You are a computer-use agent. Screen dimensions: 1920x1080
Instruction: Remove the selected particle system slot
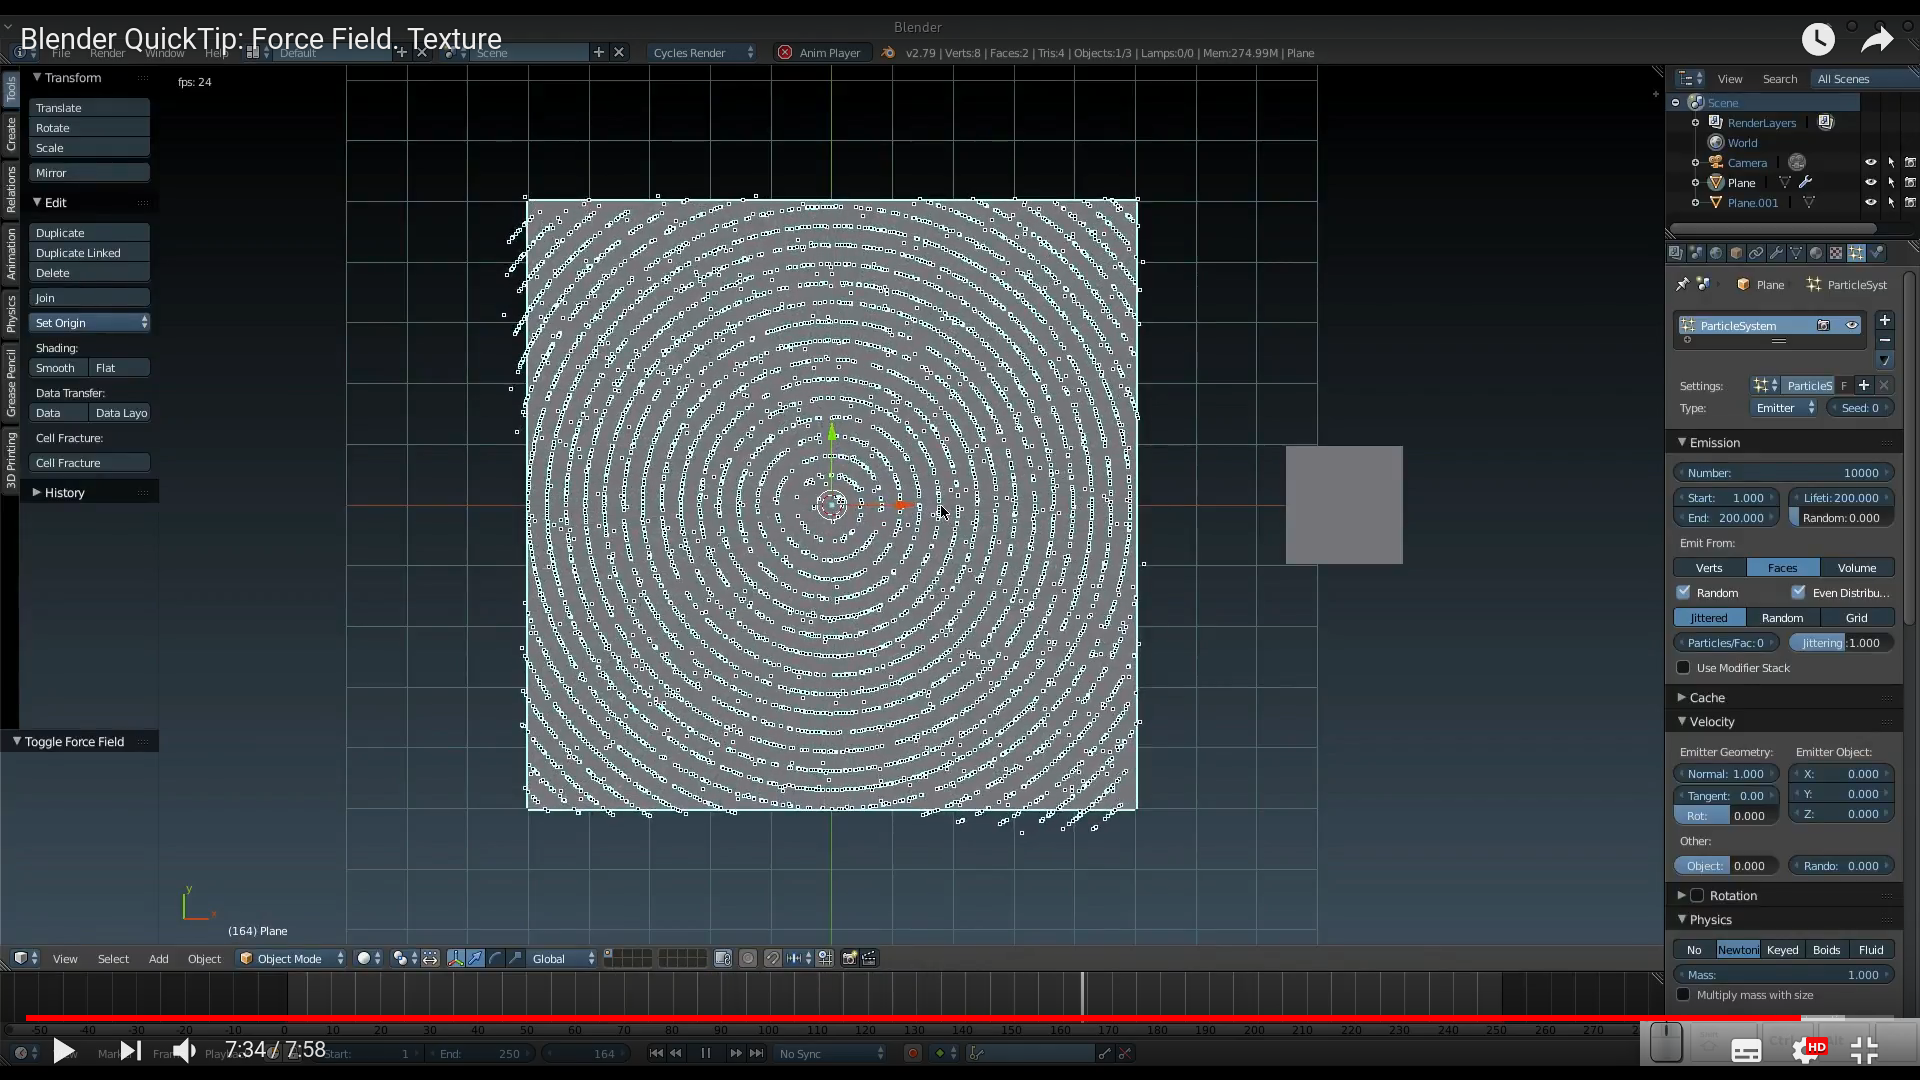(x=1884, y=340)
